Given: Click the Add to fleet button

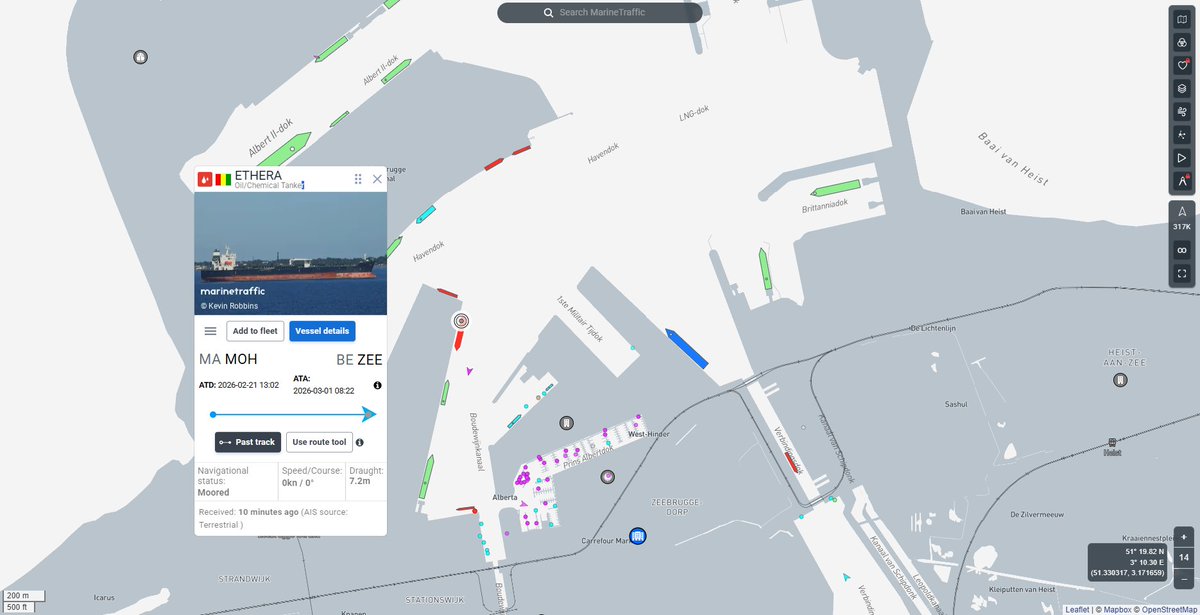Looking at the screenshot, I should pyautogui.click(x=255, y=331).
